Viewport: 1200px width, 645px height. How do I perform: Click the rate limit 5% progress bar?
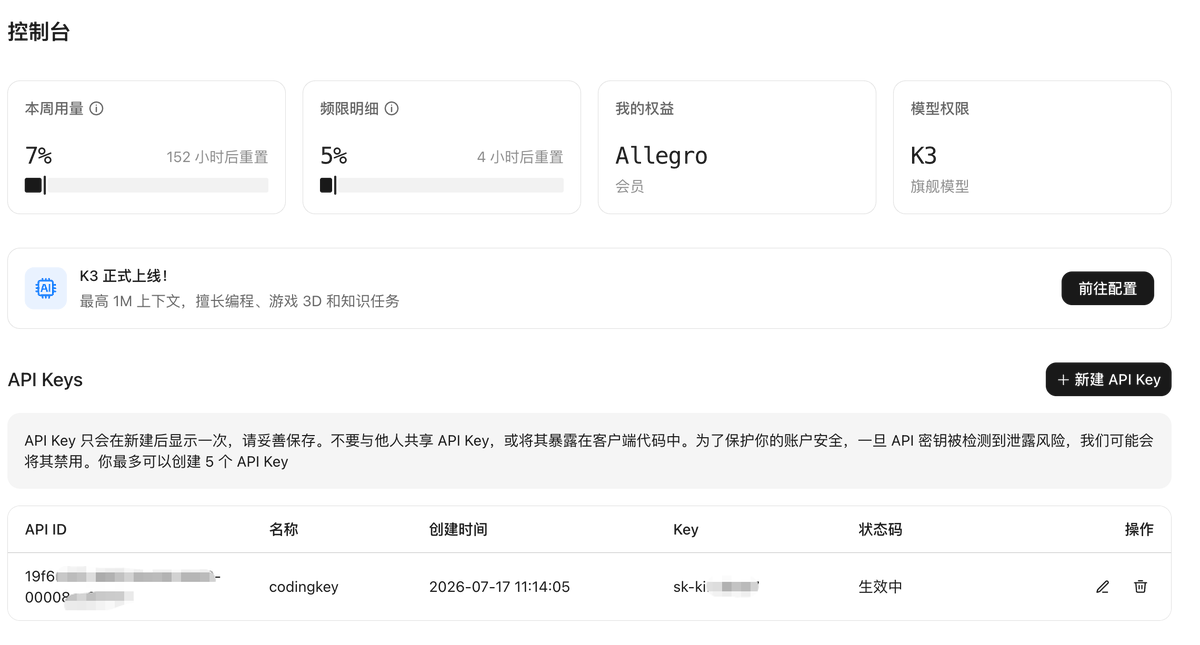441,185
